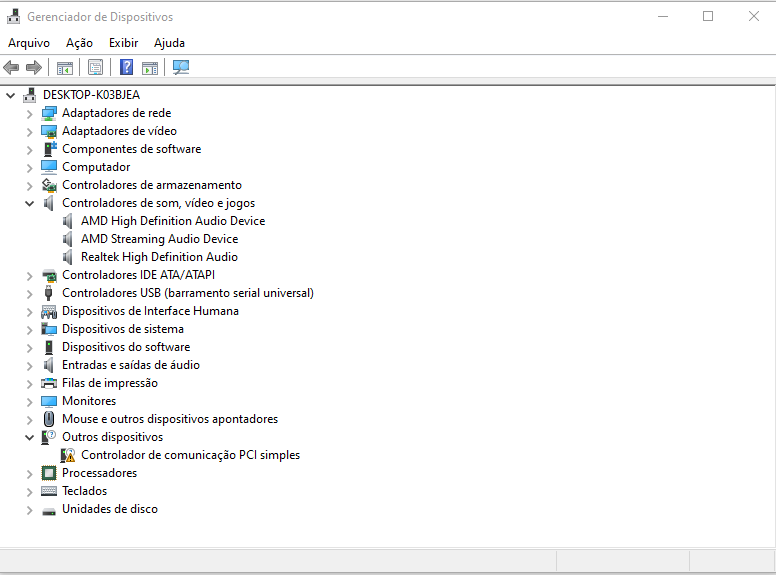
Task: Collapse Outros dispositivos chevron
Action: click(30, 437)
